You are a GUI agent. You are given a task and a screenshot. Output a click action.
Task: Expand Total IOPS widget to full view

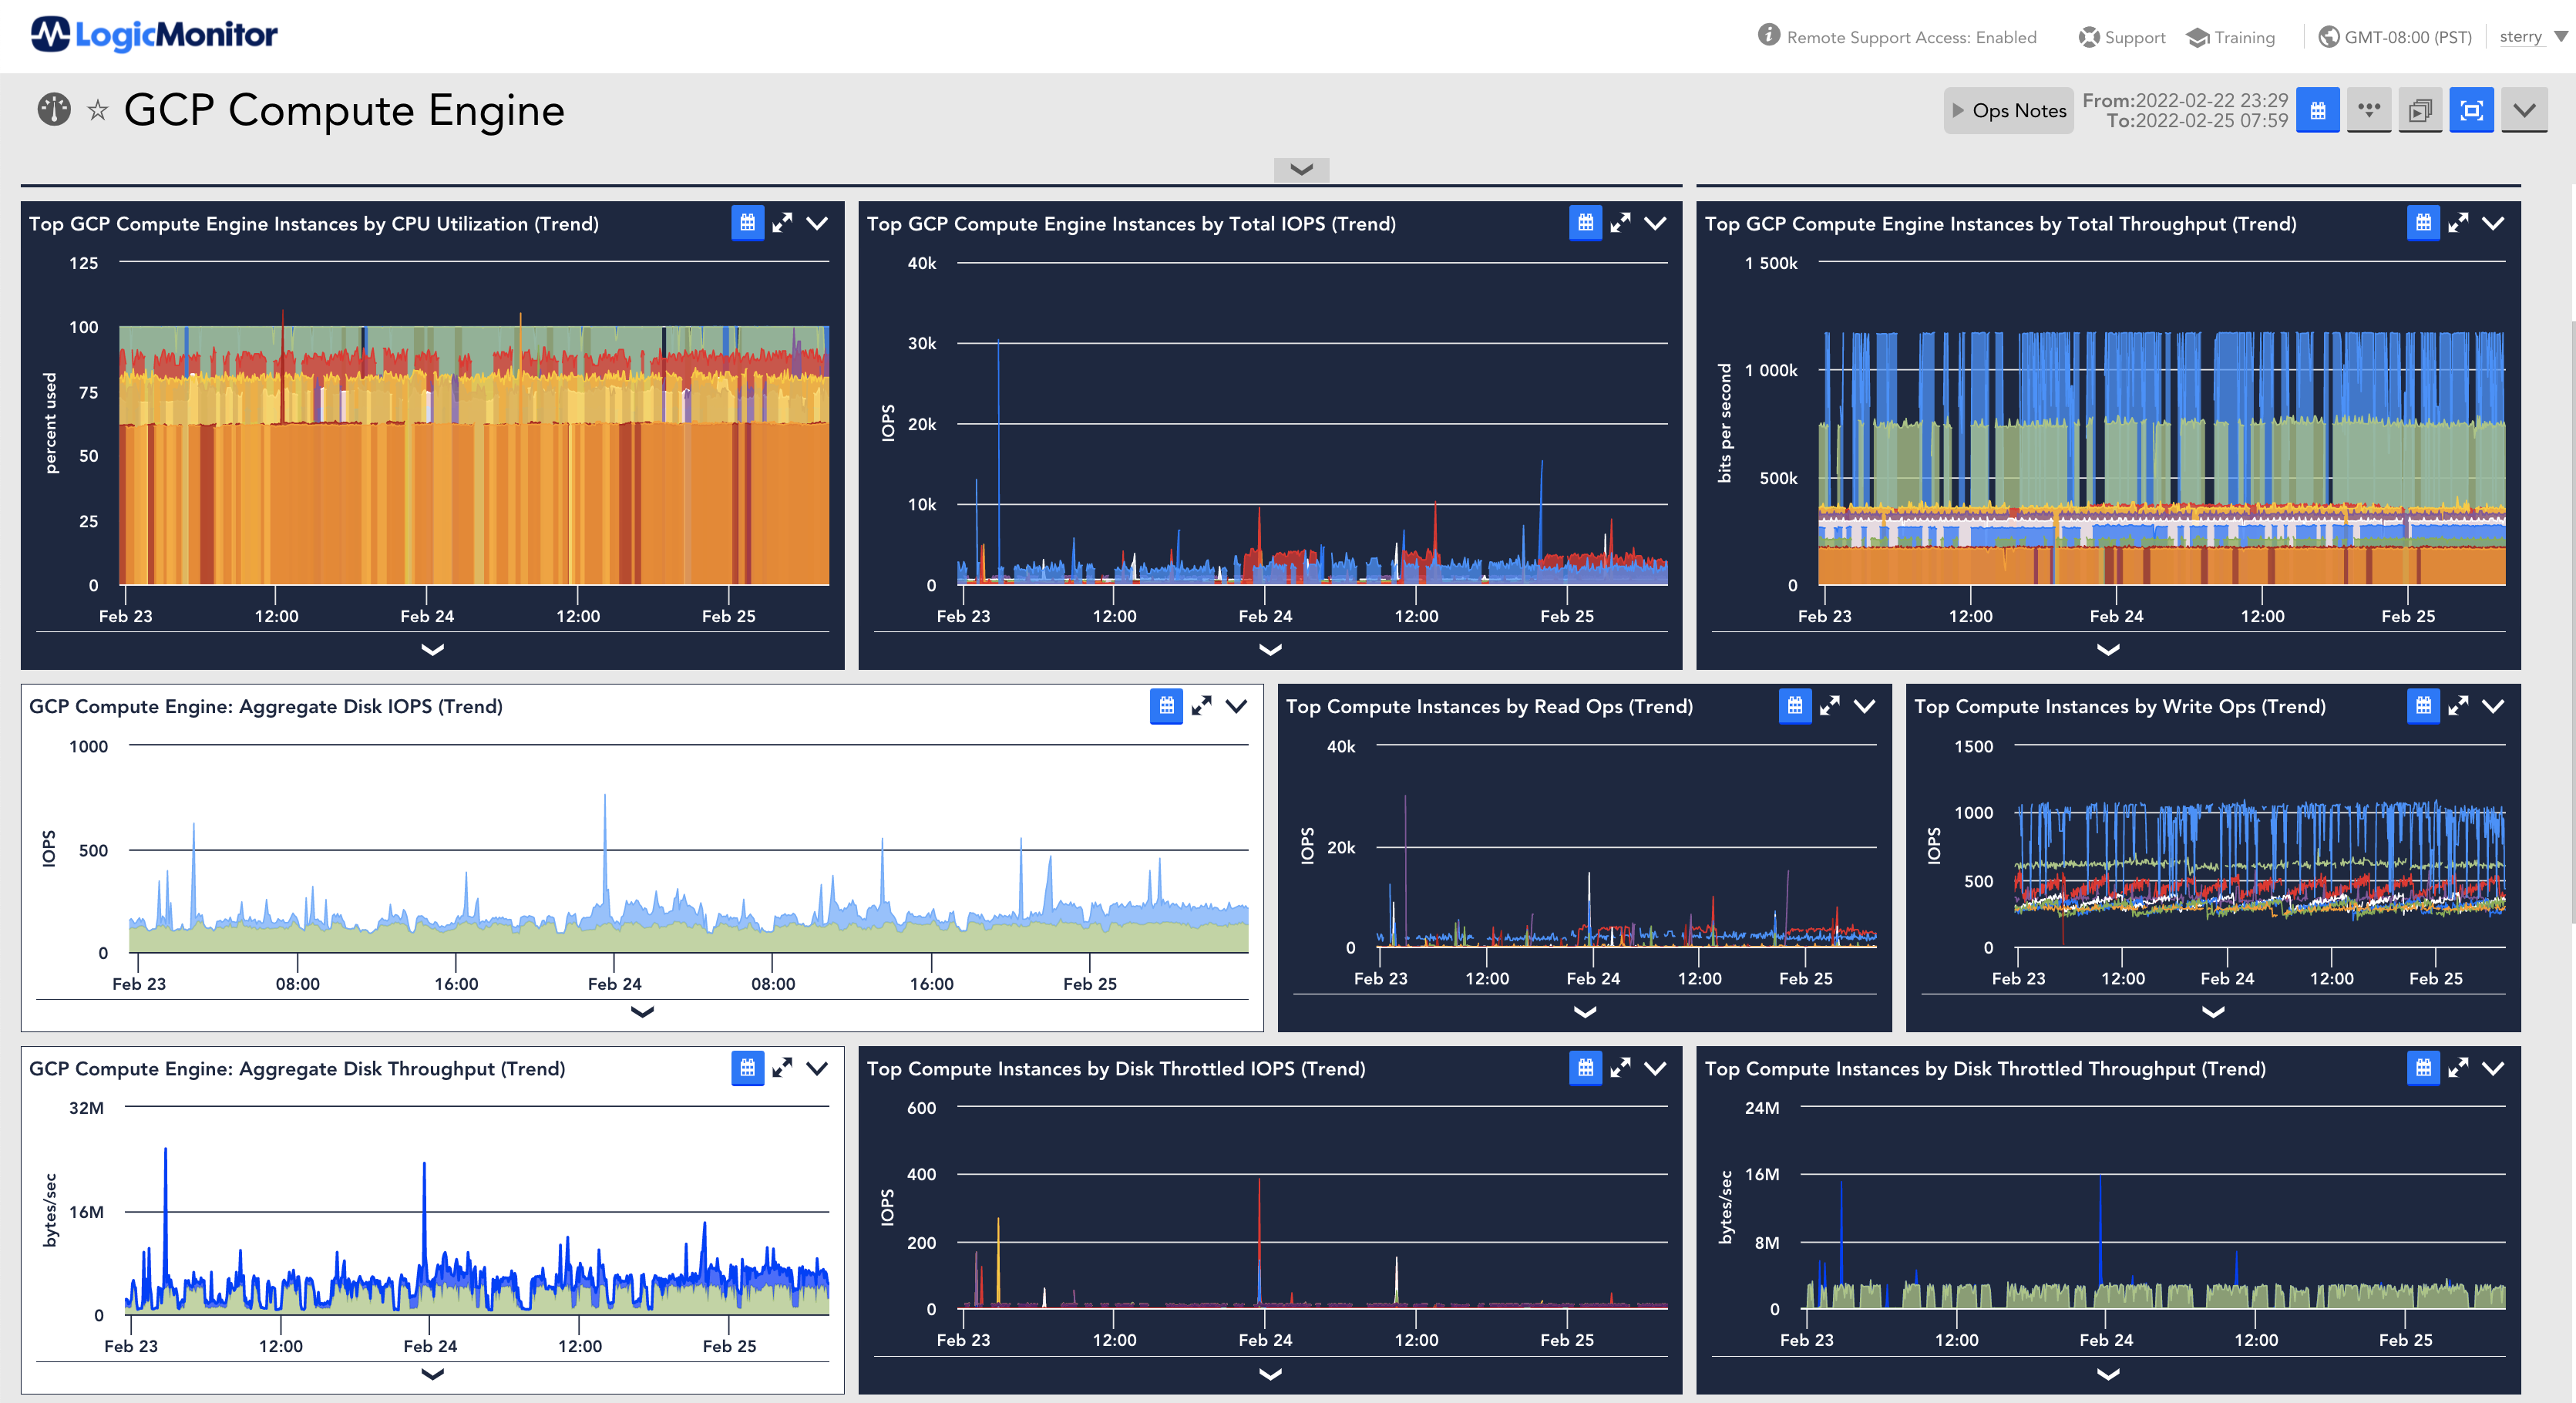coord(1620,223)
